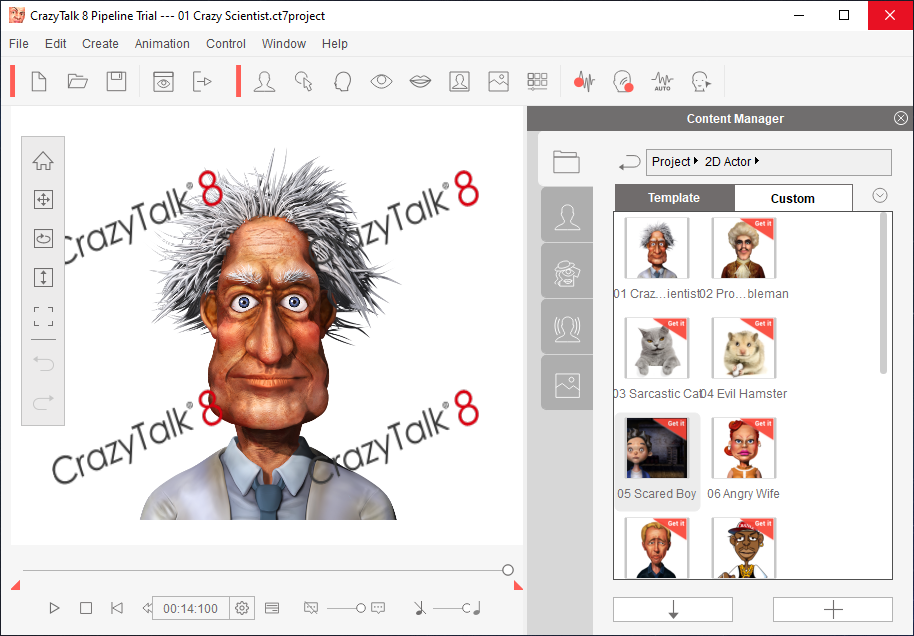This screenshot has width=914, height=636.
Task: Reset view with the Home icon
Action: click(x=43, y=161)
